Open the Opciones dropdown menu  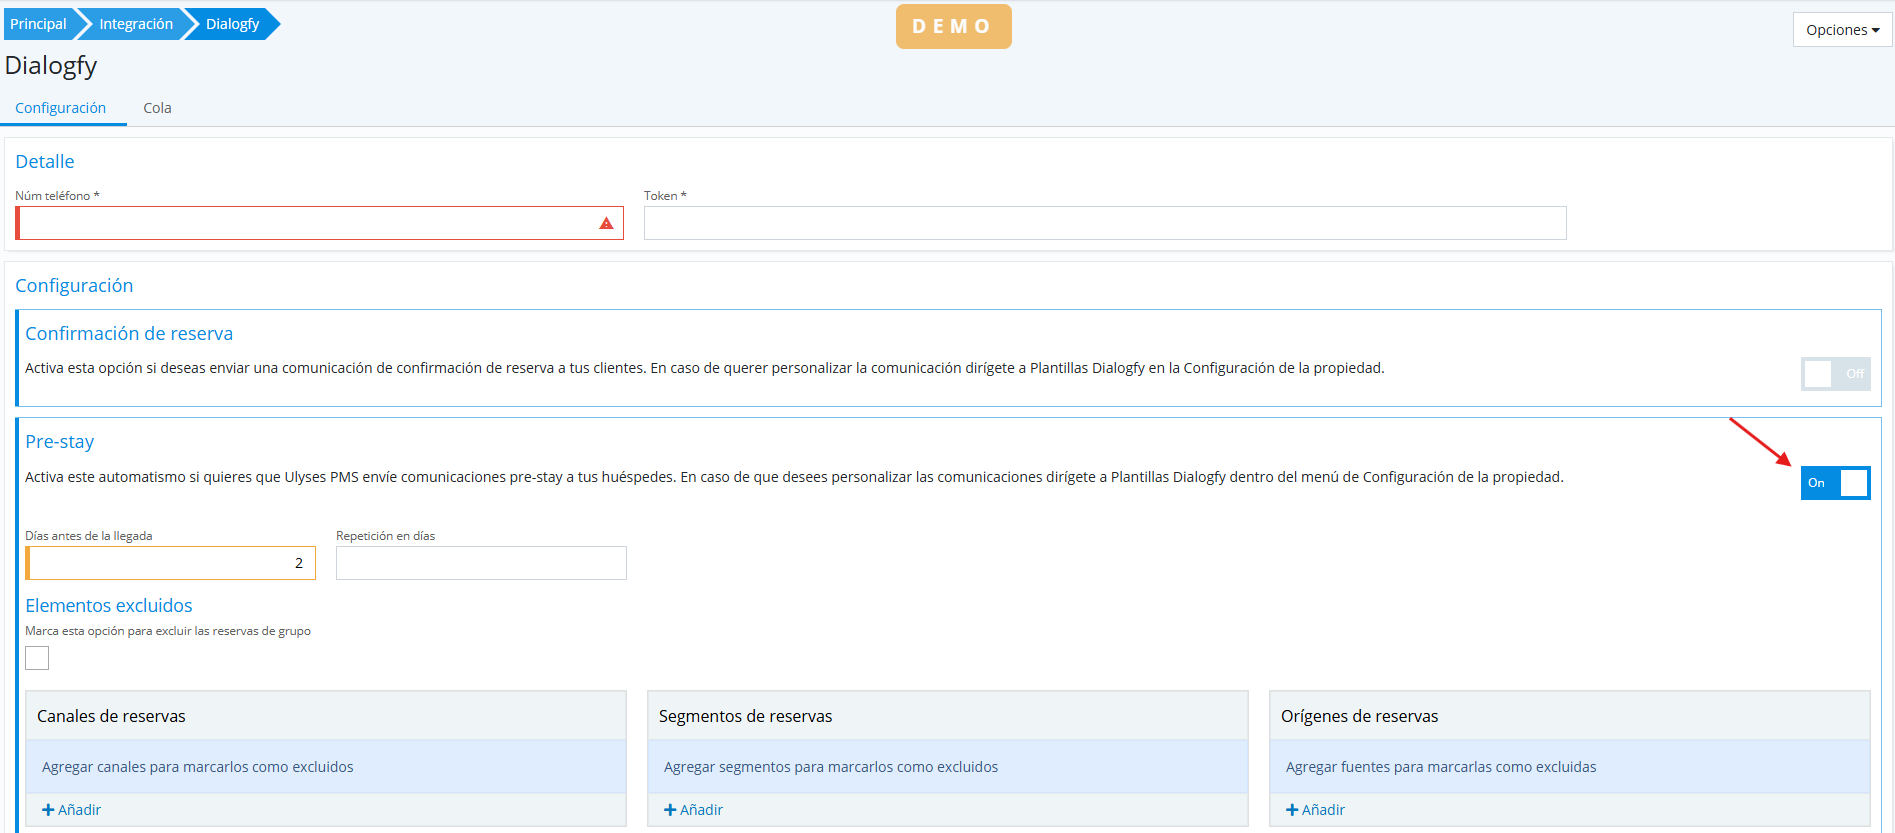point(1842,30)
